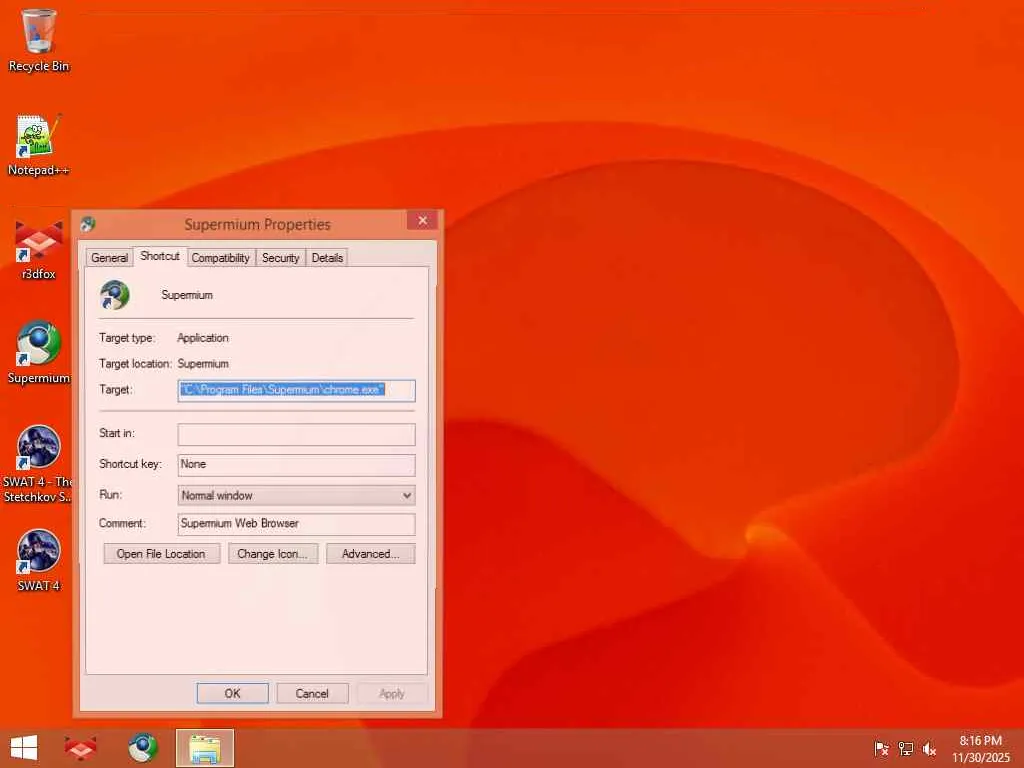Select the Shortcut tab
Image resolution: width=1024 pixels, height=768 pixels.
[x=160, y=256]
